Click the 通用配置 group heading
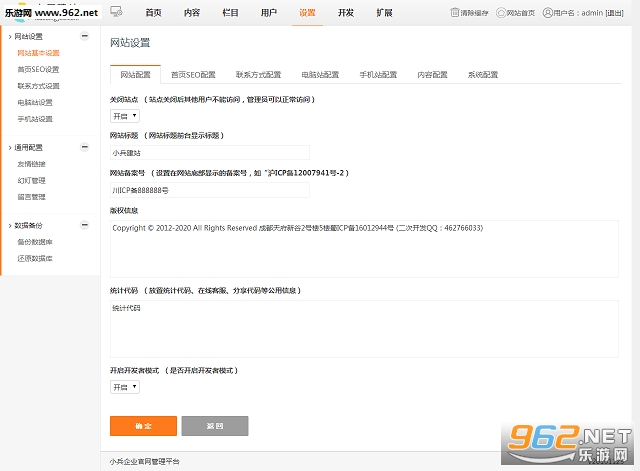 click(29, 147)
